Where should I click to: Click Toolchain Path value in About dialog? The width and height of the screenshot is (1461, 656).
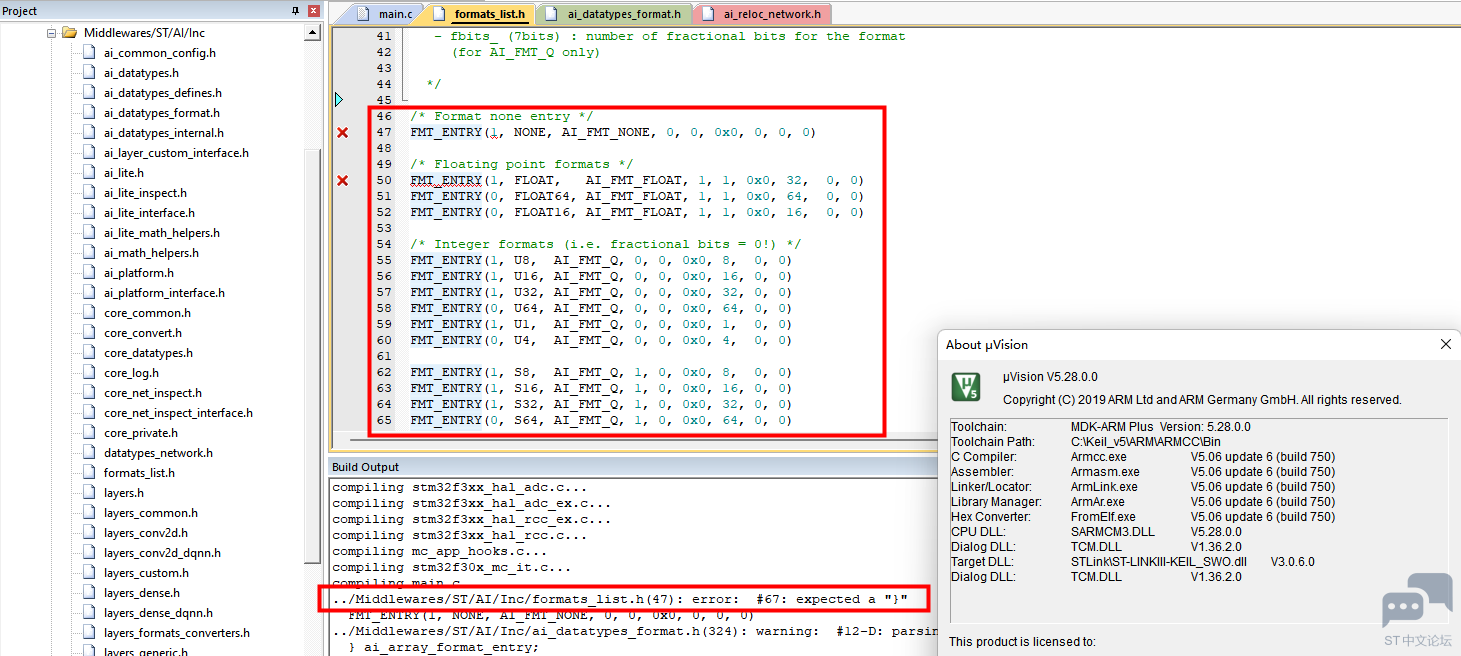coord(1146,441)
